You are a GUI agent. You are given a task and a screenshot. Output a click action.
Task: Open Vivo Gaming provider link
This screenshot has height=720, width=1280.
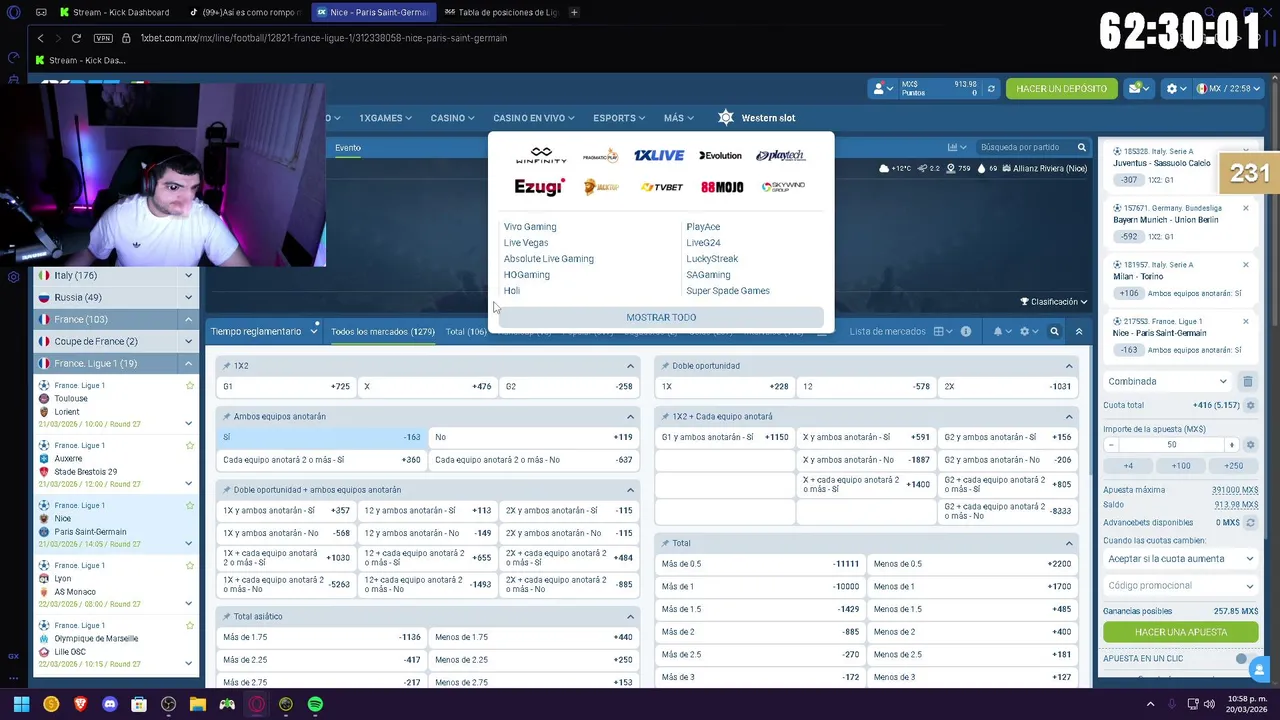click(x=530, y=227)
